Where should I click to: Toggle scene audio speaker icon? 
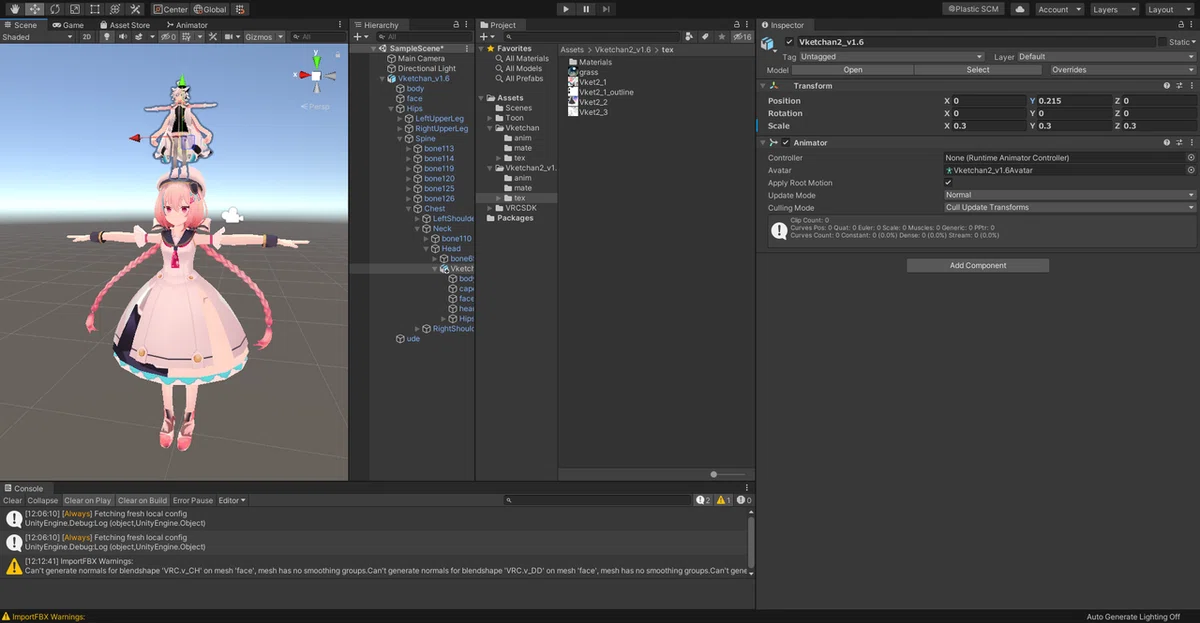click(x=123, y=37)
